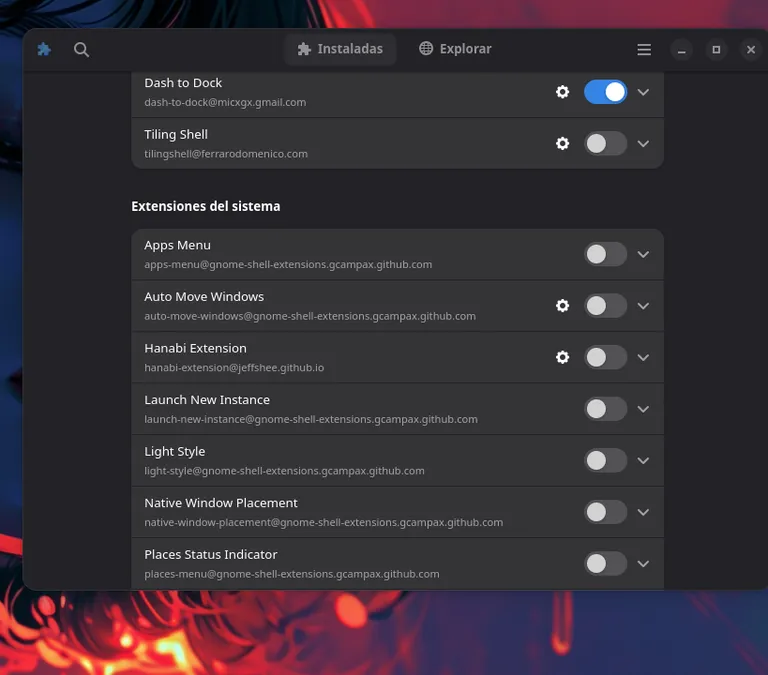Enable the Tiling Shell toggle

(605, 144)
